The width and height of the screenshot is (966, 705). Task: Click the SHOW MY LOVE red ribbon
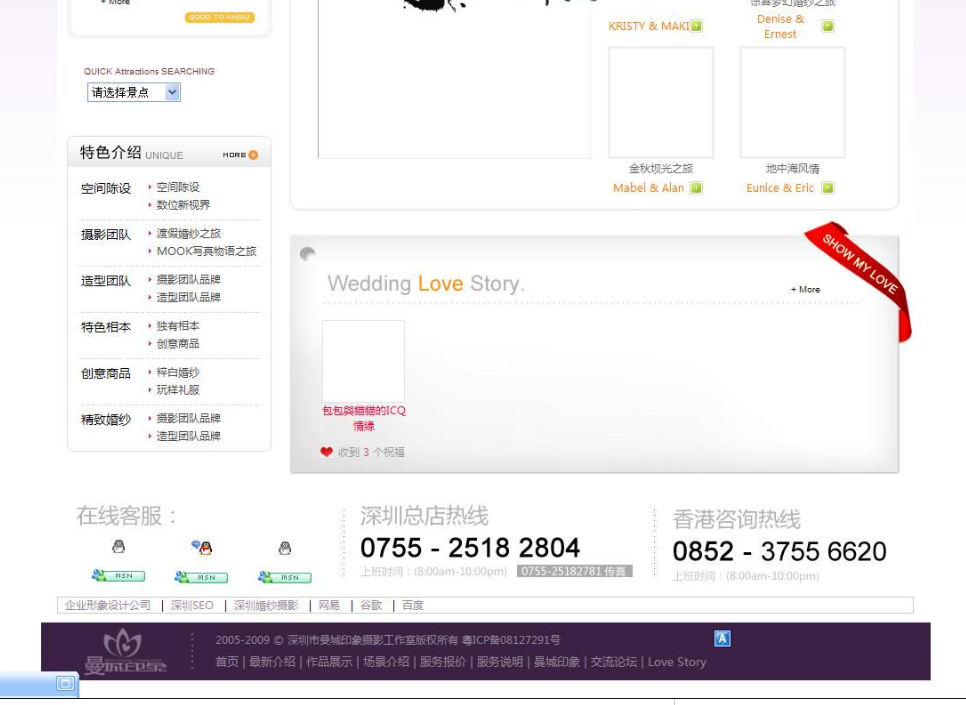tap(861, 265)
